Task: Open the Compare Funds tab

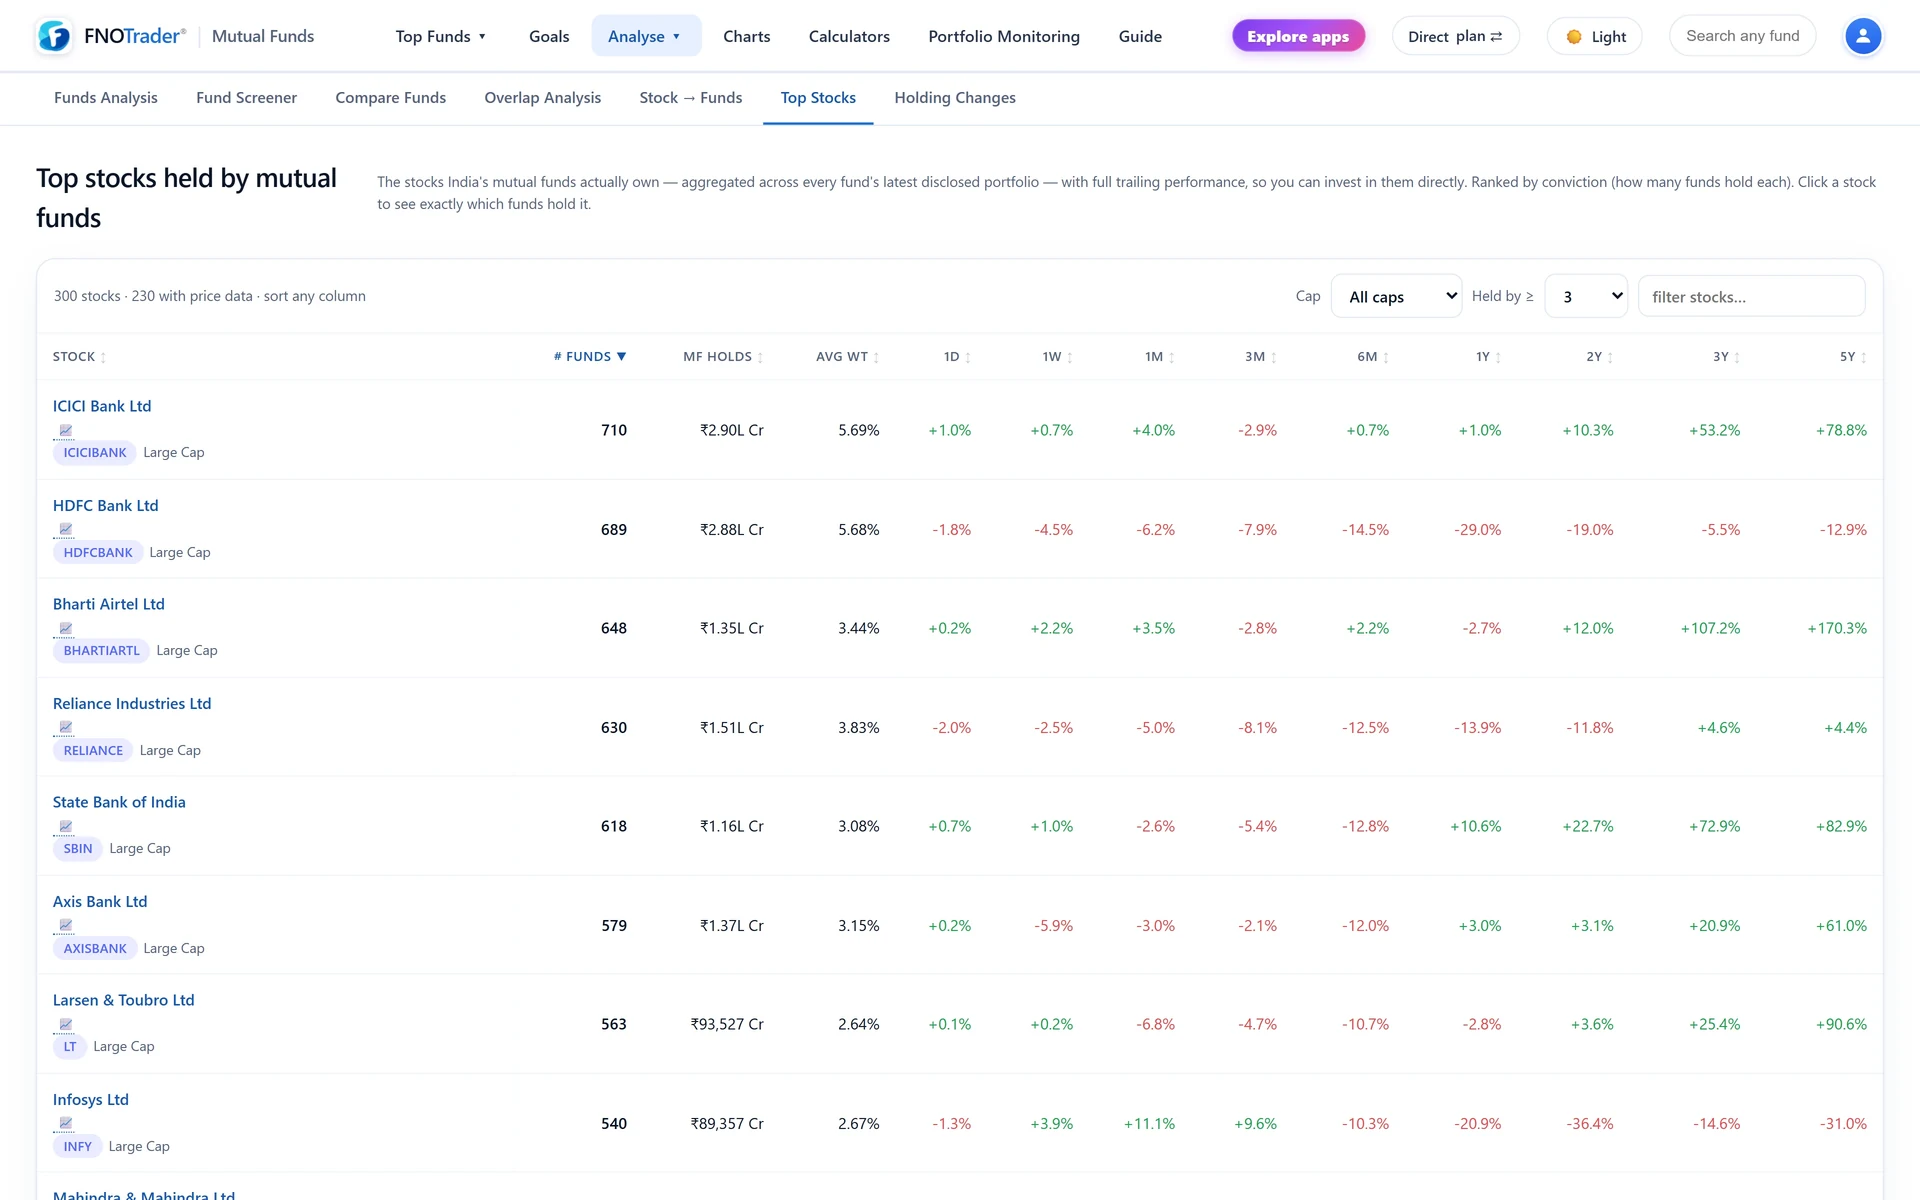Action: click(391, 98)
